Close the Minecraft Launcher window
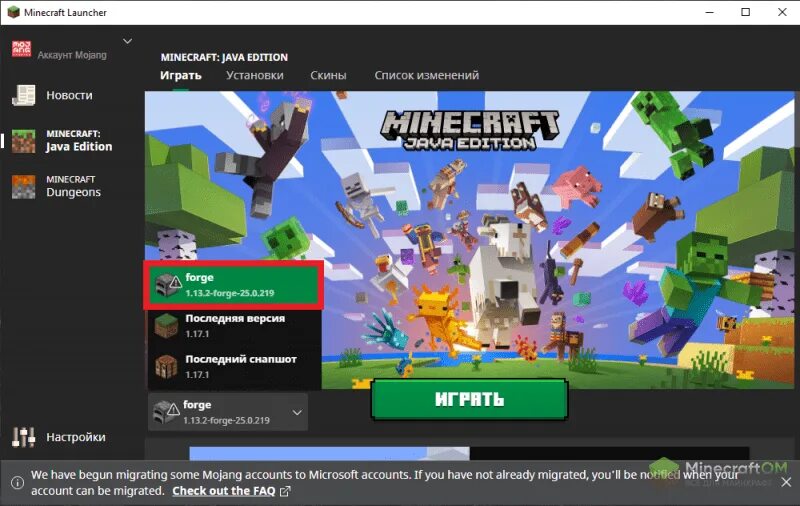The height and width of the screenshot is (506, 800). click(x=782, y=12)
